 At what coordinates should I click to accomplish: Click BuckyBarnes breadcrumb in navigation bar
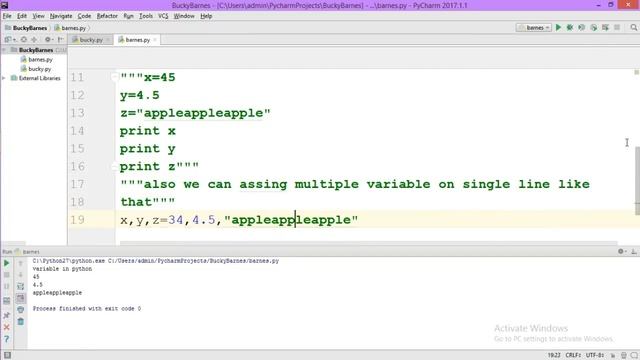[26, 28]
